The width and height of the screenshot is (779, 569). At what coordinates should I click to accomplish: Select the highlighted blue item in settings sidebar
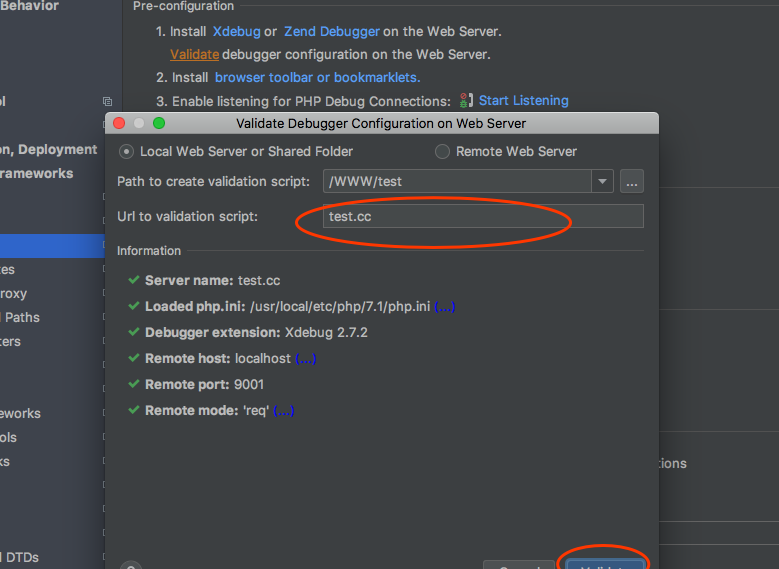52,246
